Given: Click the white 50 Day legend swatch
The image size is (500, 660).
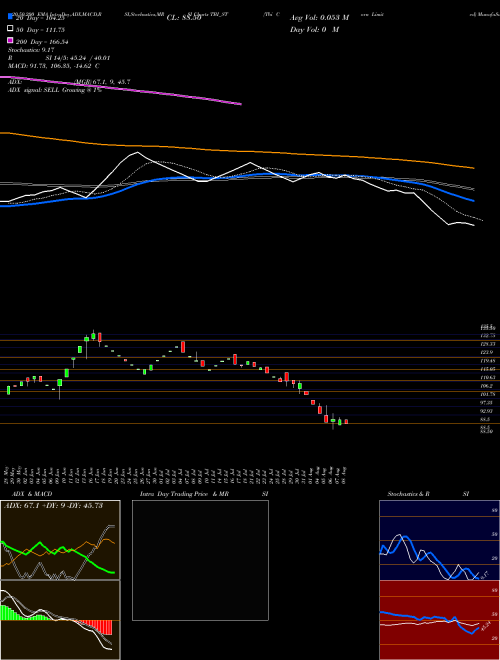Looking at the screenshot, I should point(10,29).
